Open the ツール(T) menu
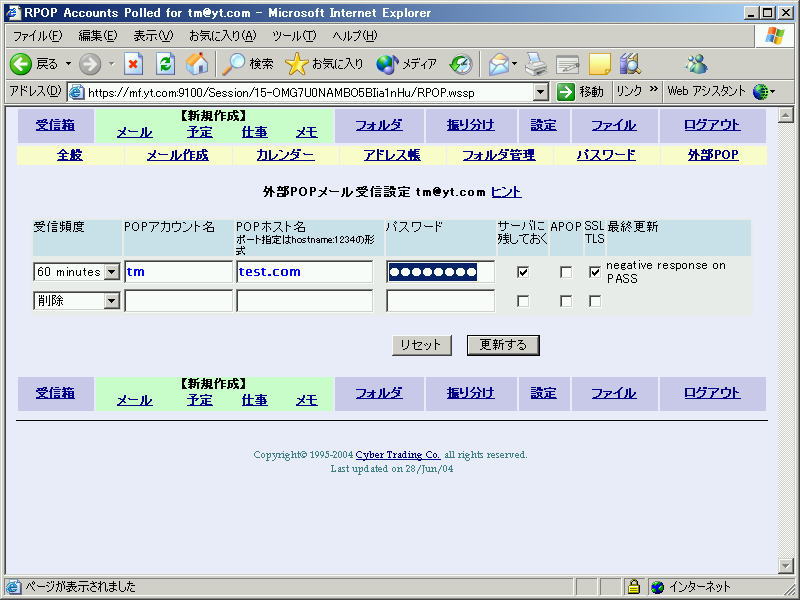The image size is (800, 600). [x=293, y=36]
